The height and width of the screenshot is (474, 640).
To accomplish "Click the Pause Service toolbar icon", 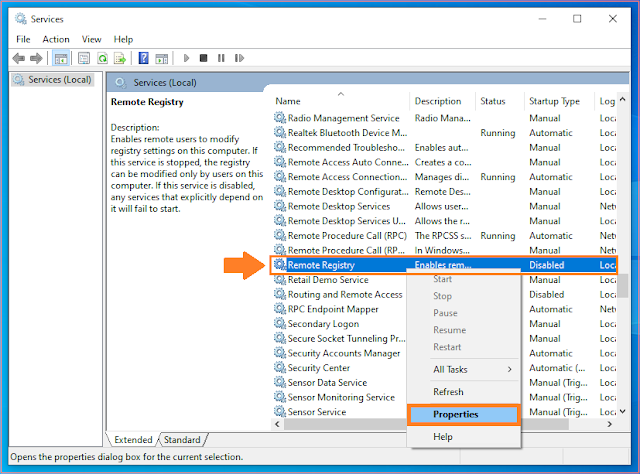I will 221,58.
